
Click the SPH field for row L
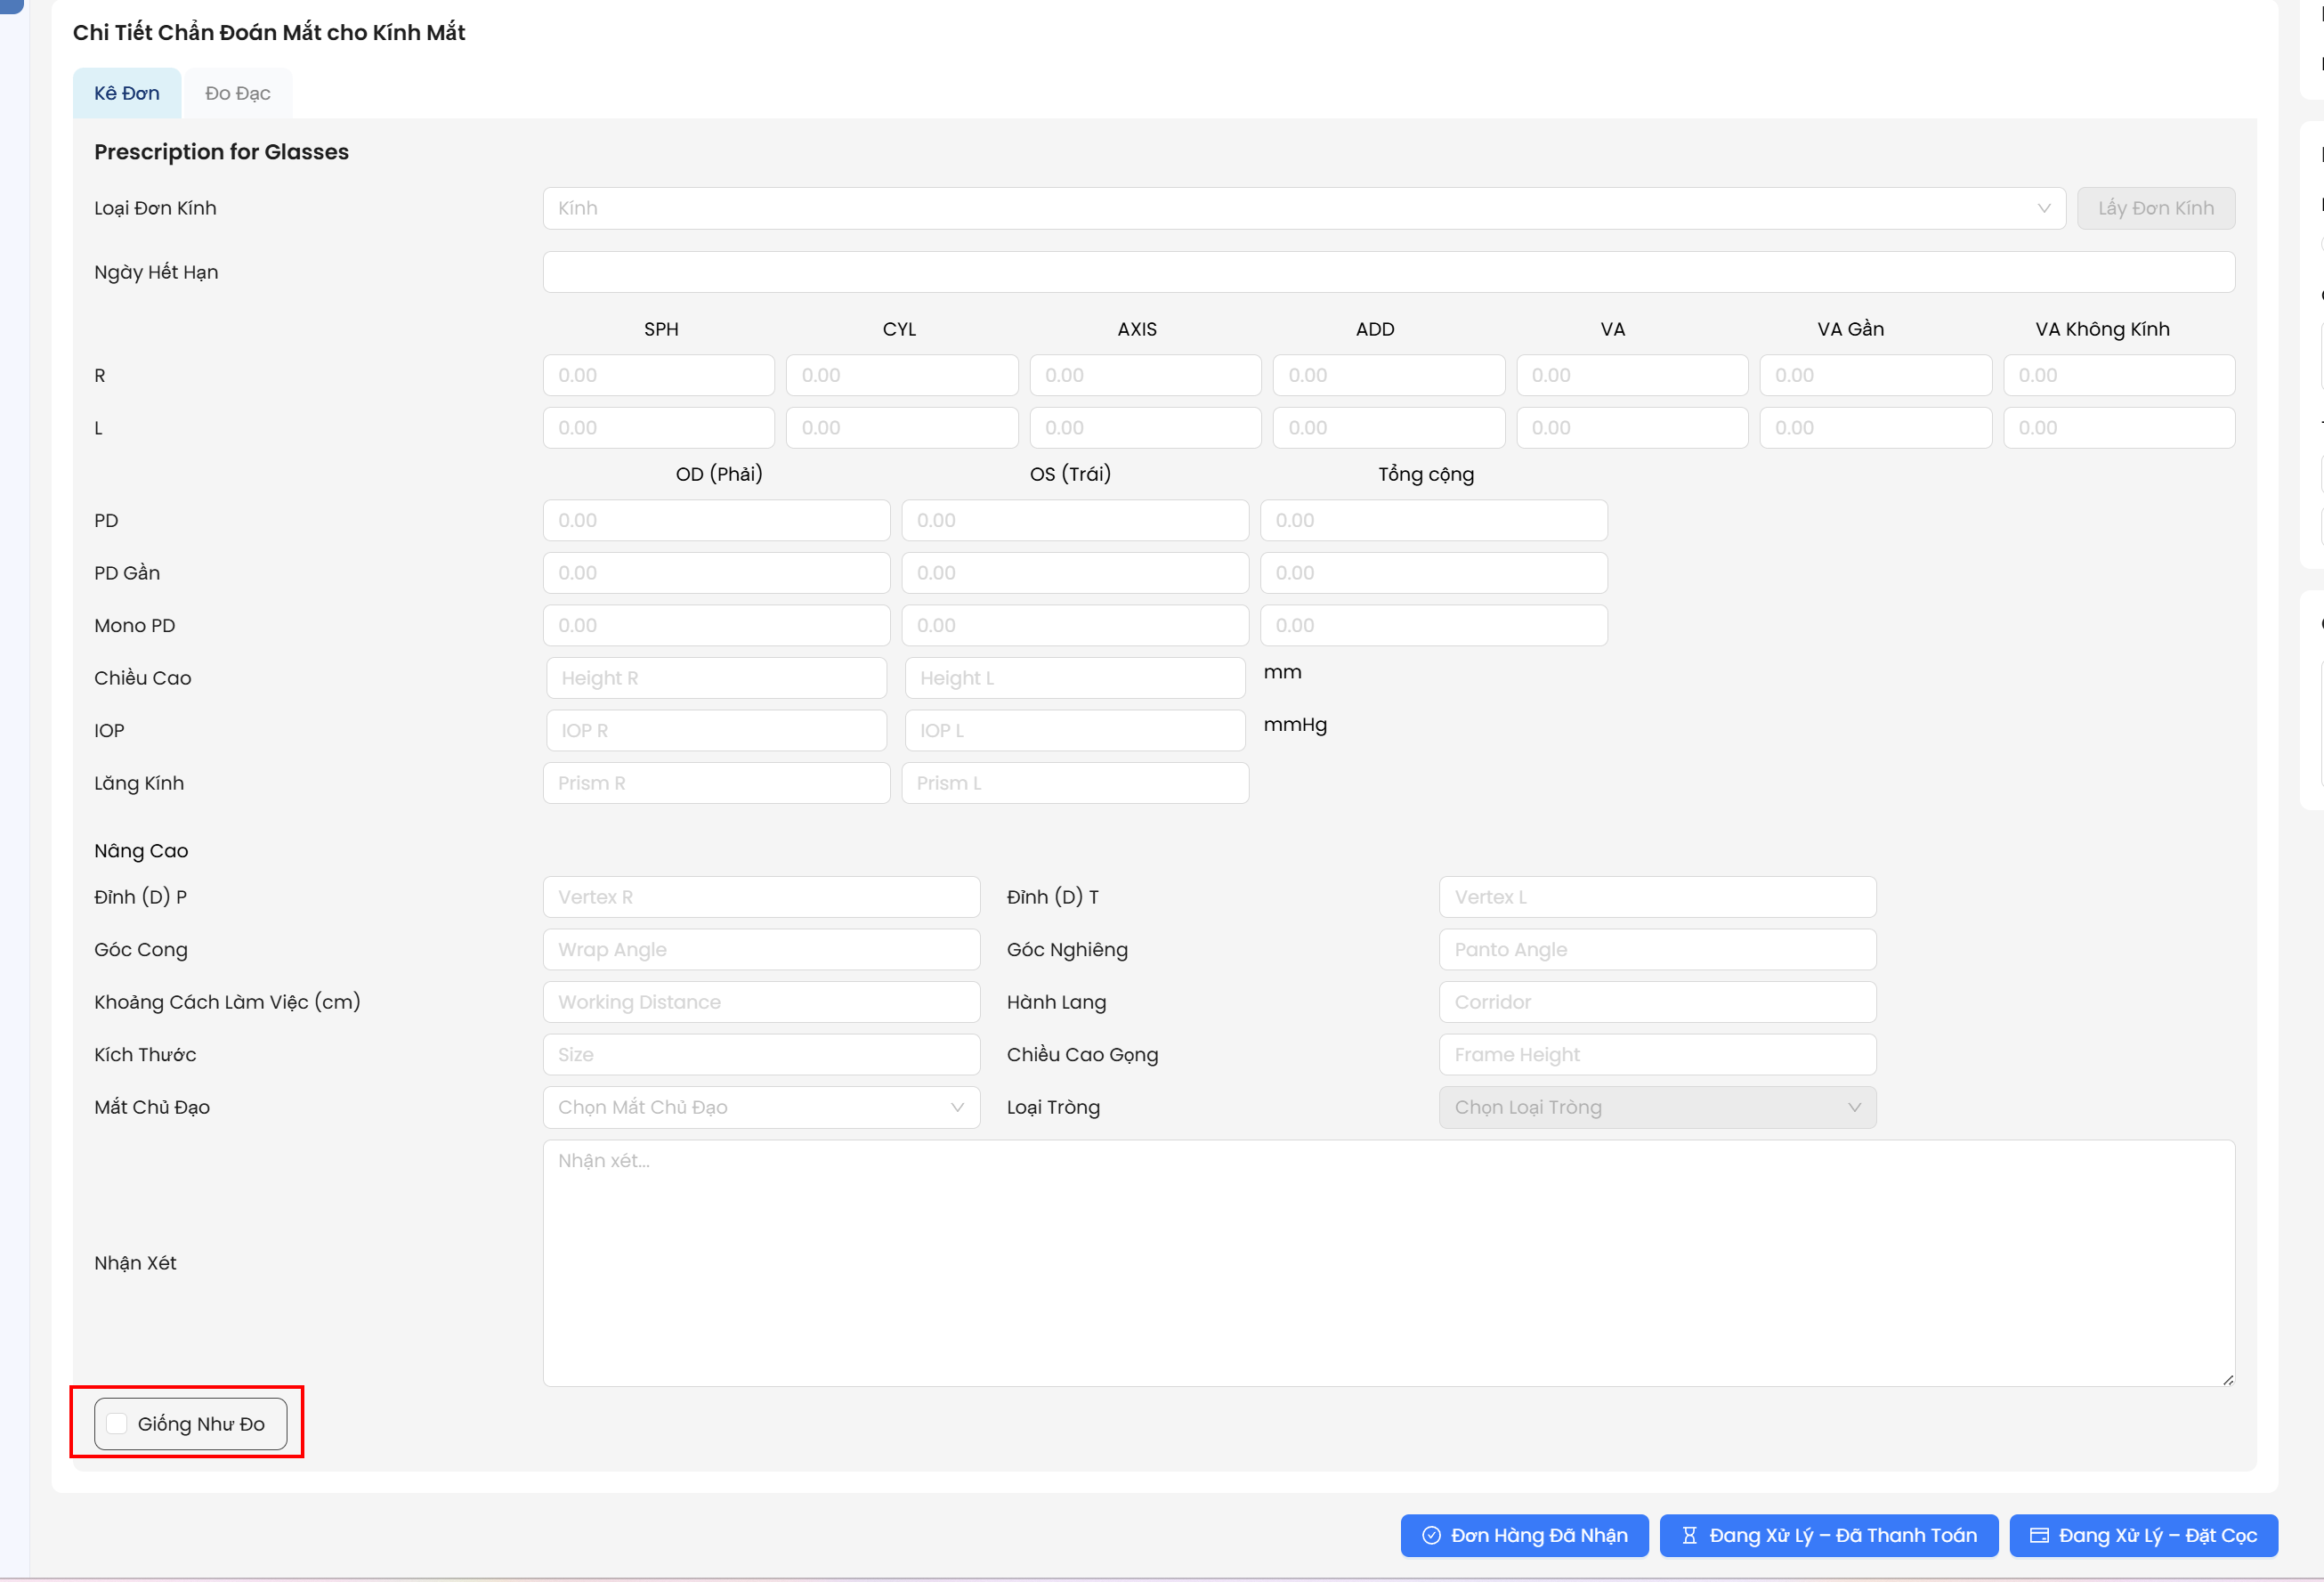(659, 428)
